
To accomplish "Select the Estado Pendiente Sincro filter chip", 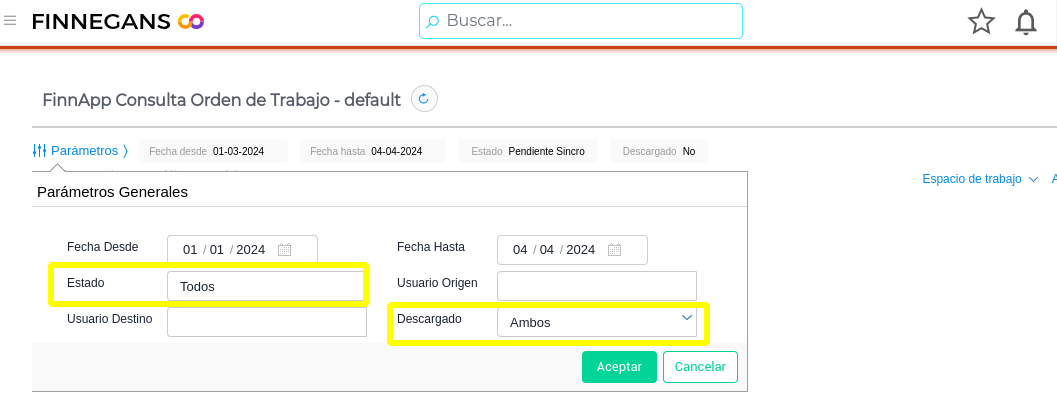I will [x=528, y=151].
